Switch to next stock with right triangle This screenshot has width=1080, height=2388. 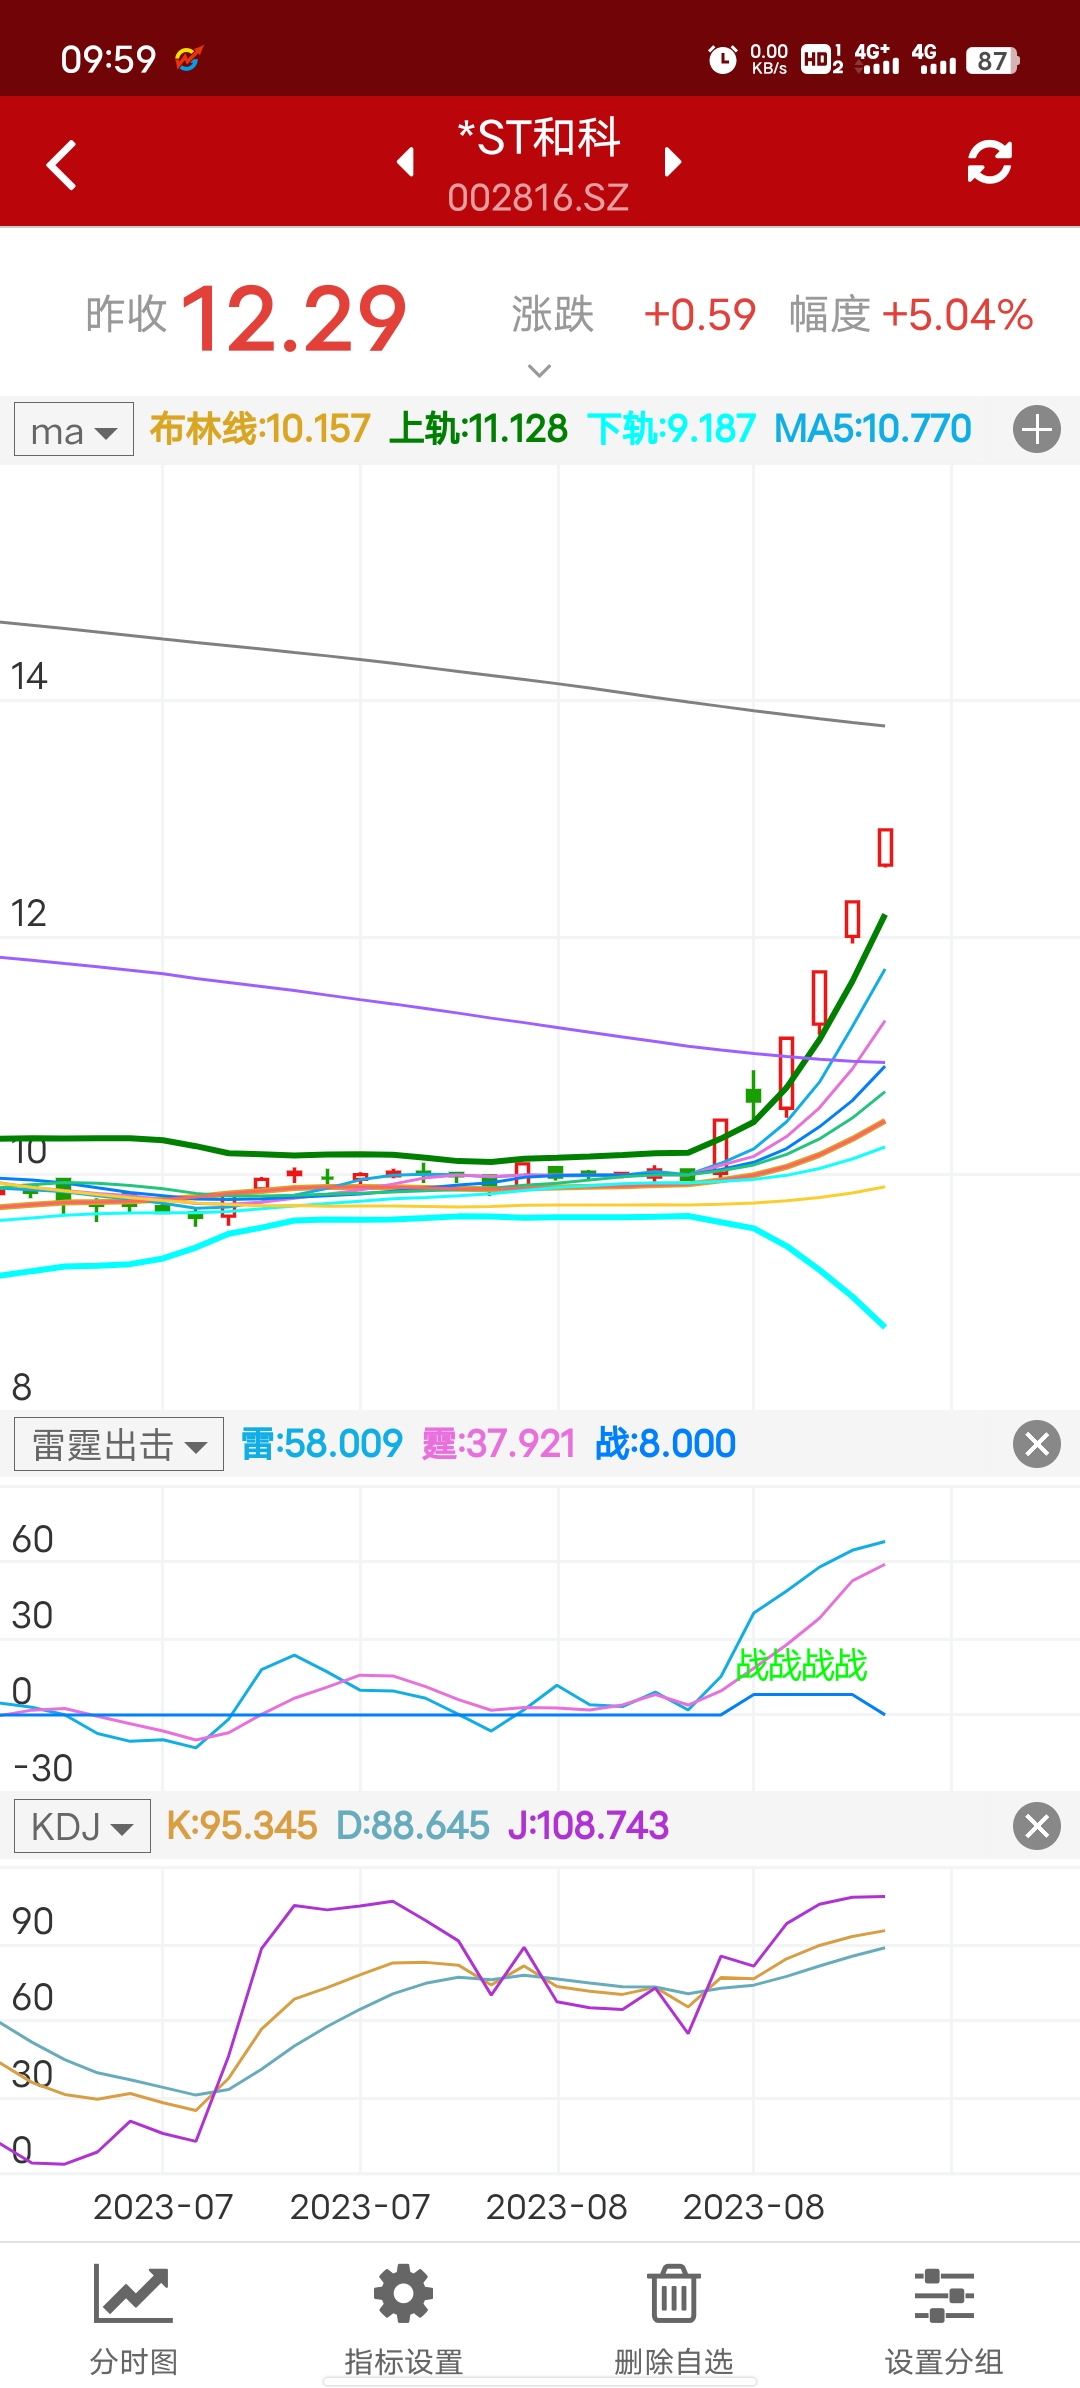click(x=673, y=162)
